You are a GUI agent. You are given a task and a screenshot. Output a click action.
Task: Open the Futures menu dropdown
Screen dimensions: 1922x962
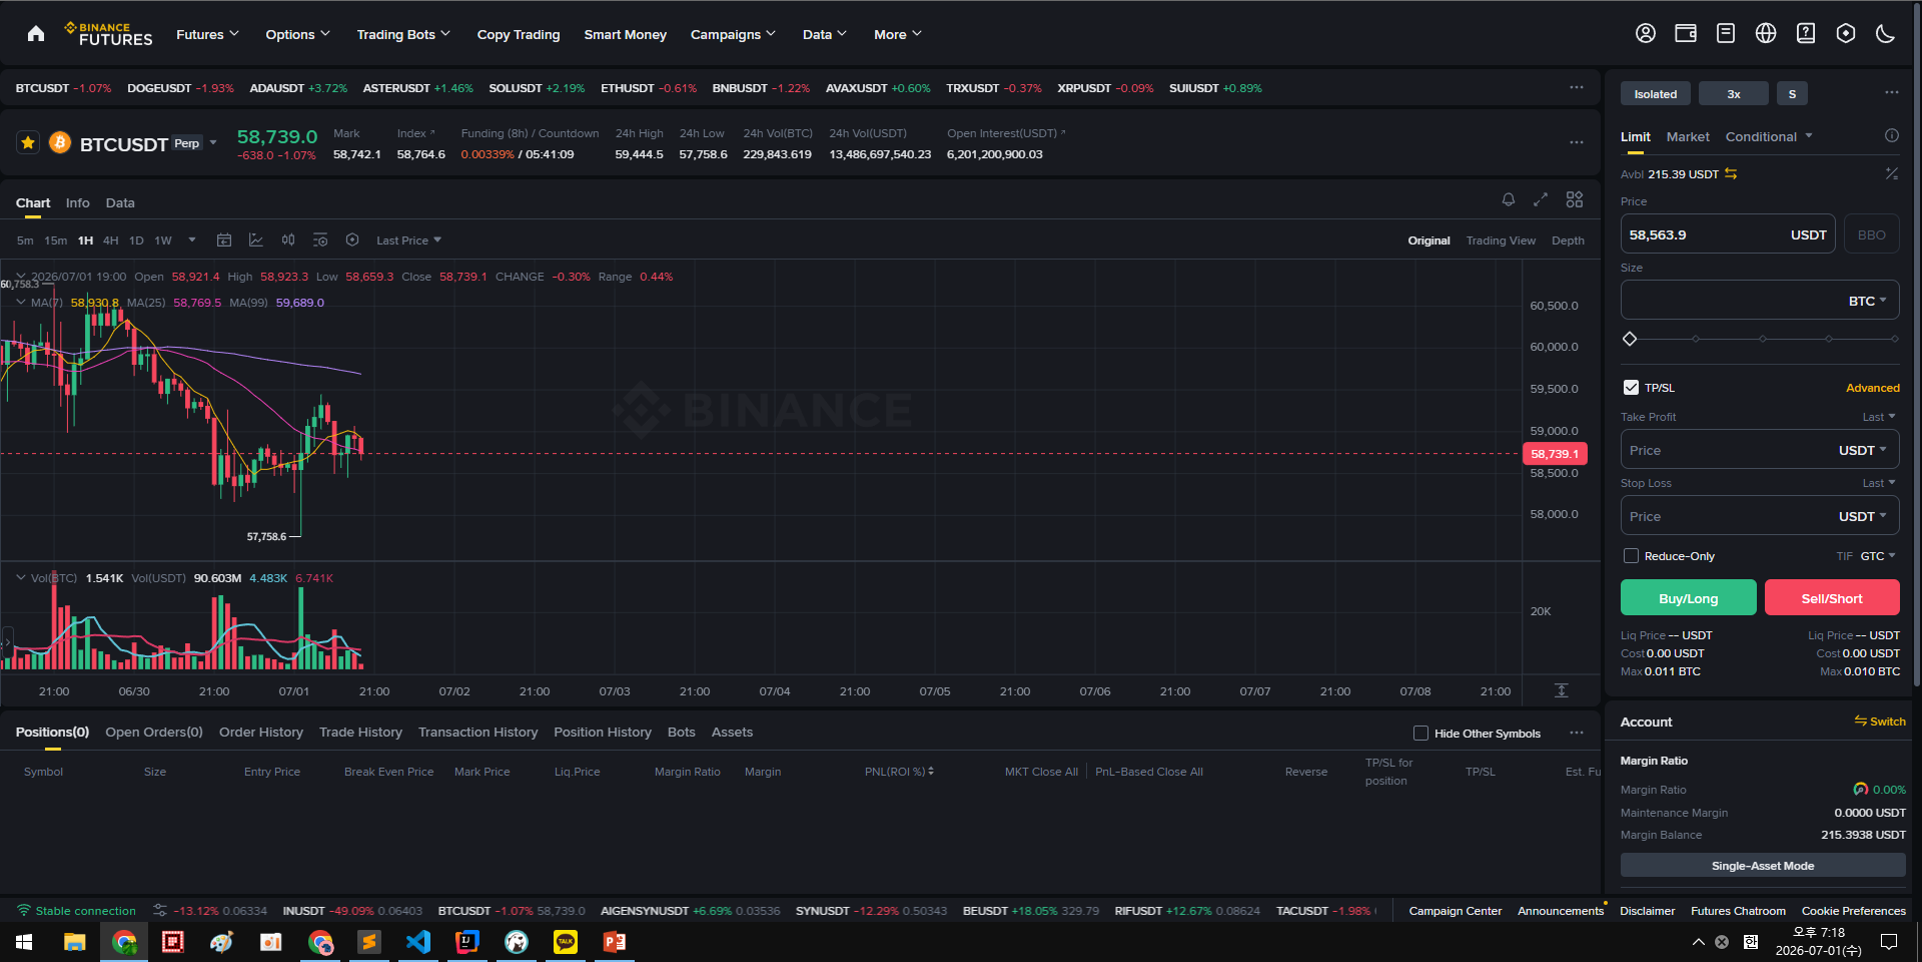[207, 34]
